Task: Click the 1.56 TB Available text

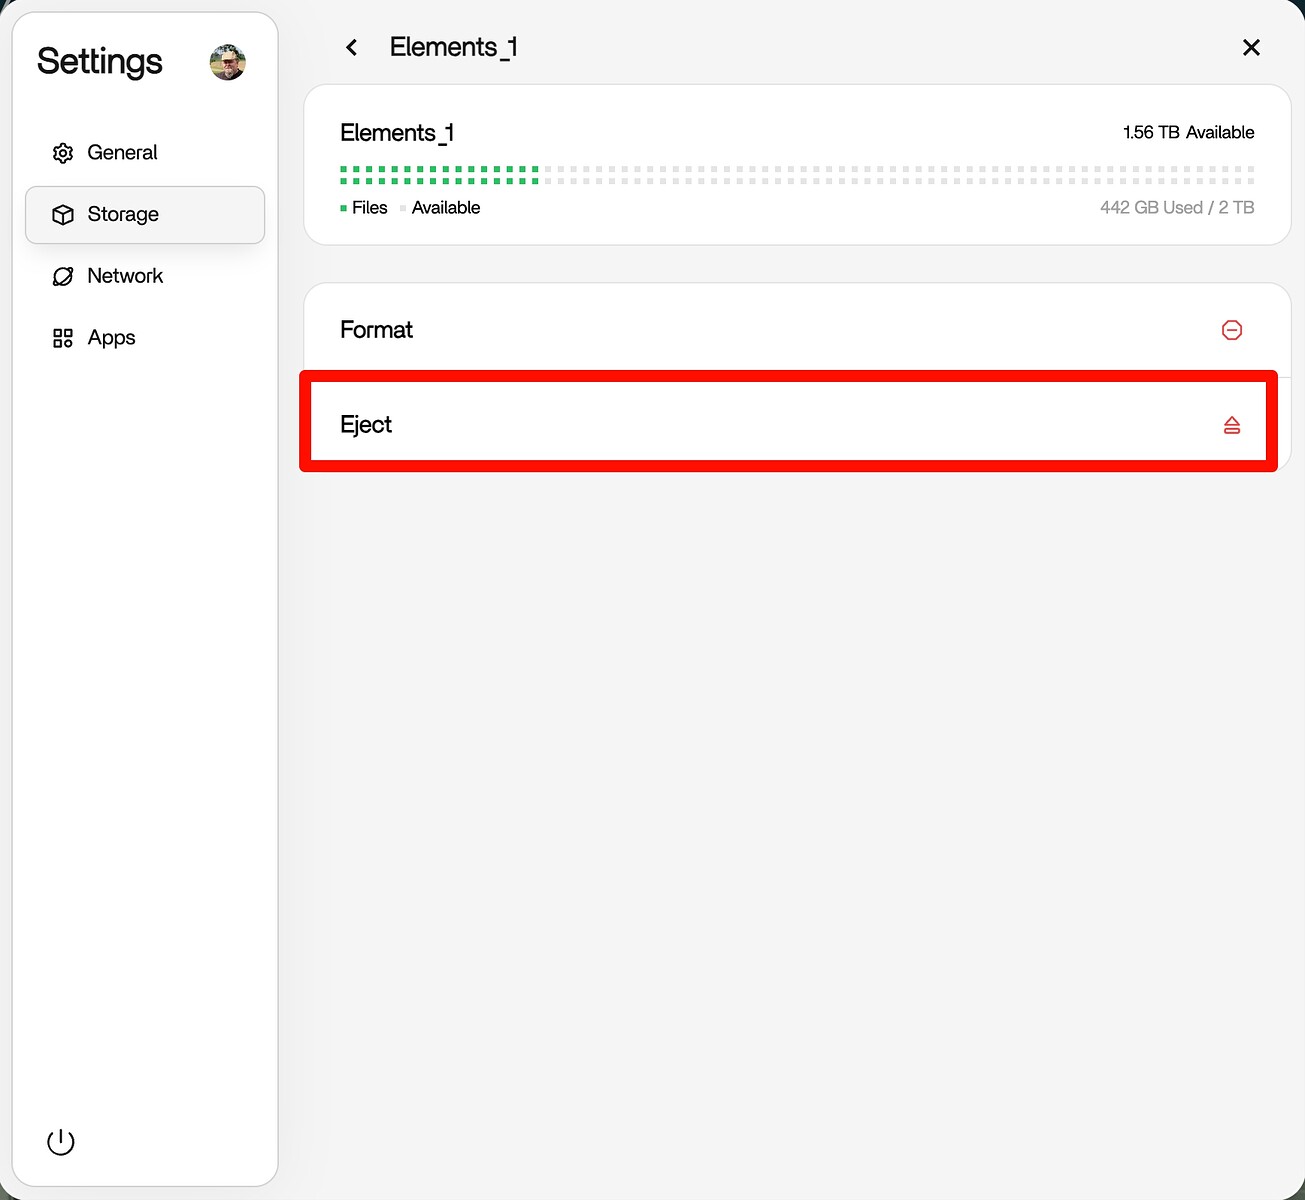Action: point(1188,133)
